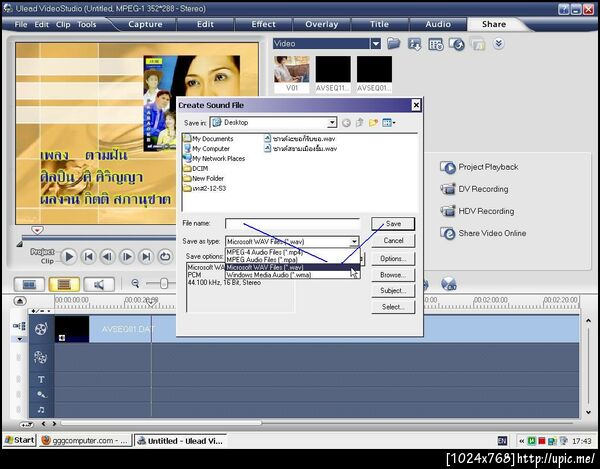The height and width of the screenshot is (469, 600).
Task: Click the go to End button
Action: [146, 257]
